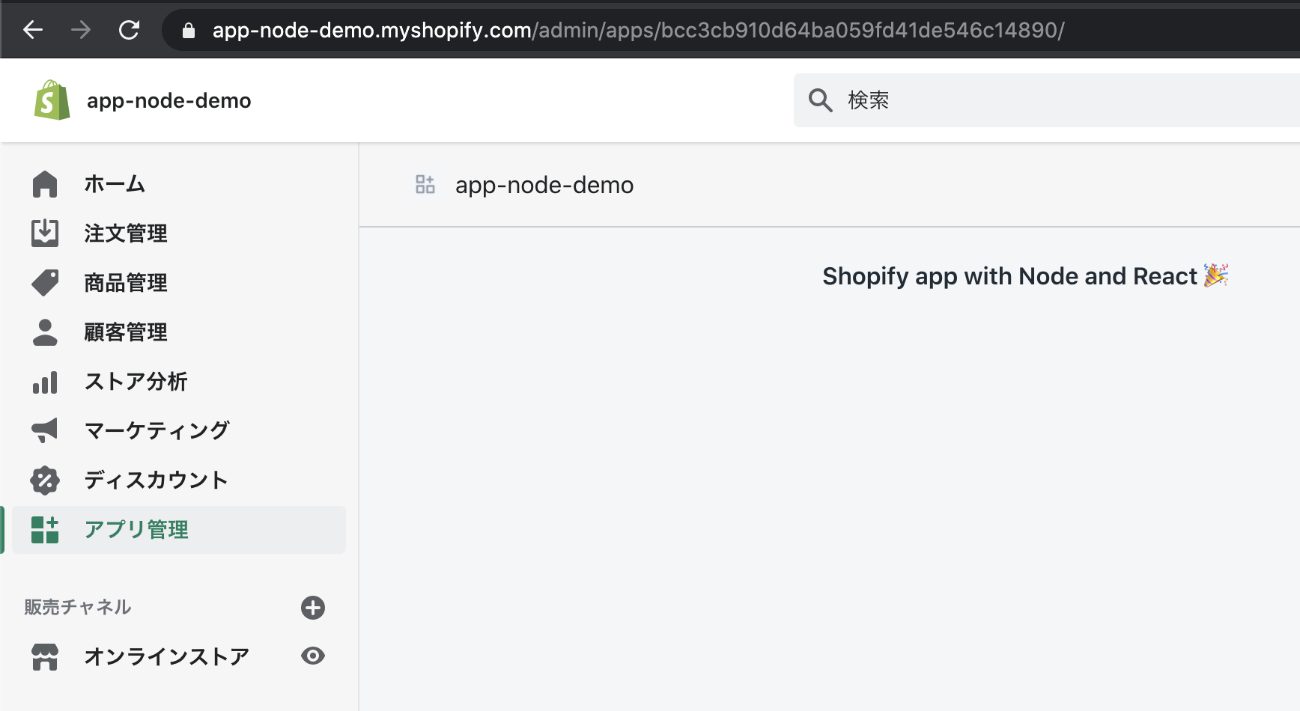The image size is (1300, 711).
Task: Click the products tag icon
Action: [45, 283]
